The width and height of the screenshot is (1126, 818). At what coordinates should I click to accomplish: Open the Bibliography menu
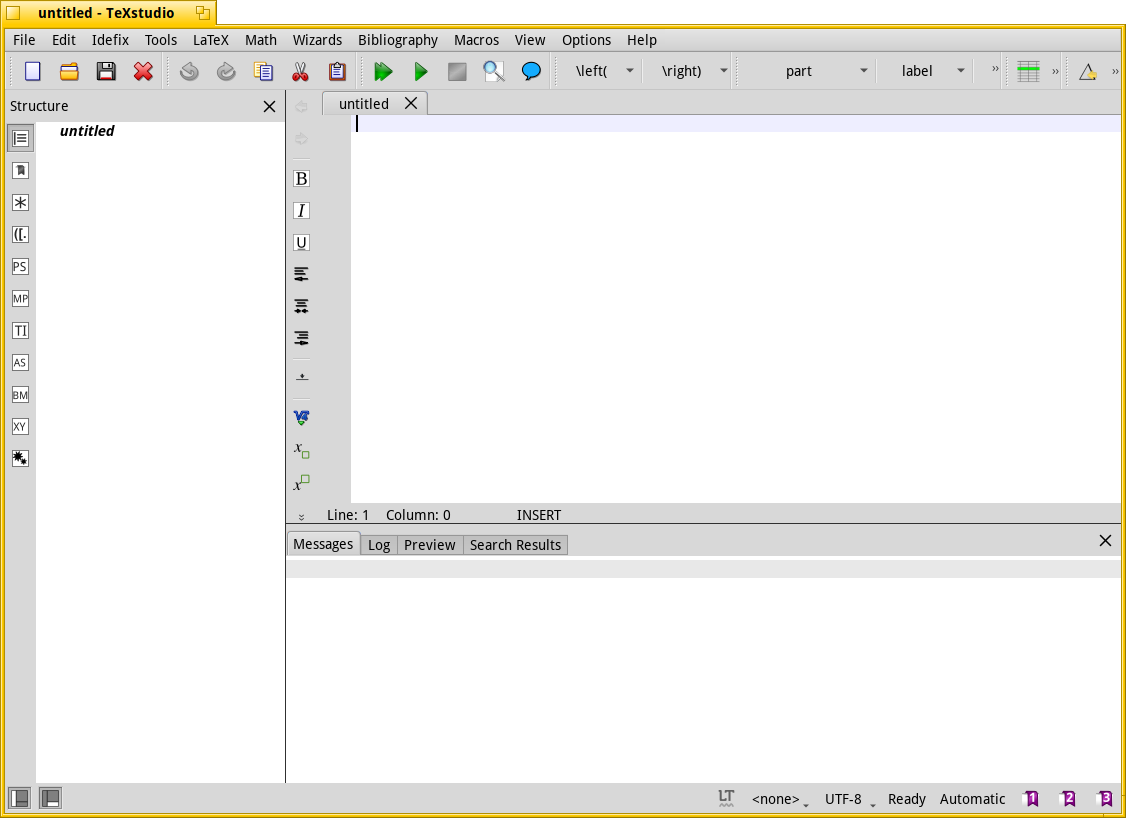(398, 40)
